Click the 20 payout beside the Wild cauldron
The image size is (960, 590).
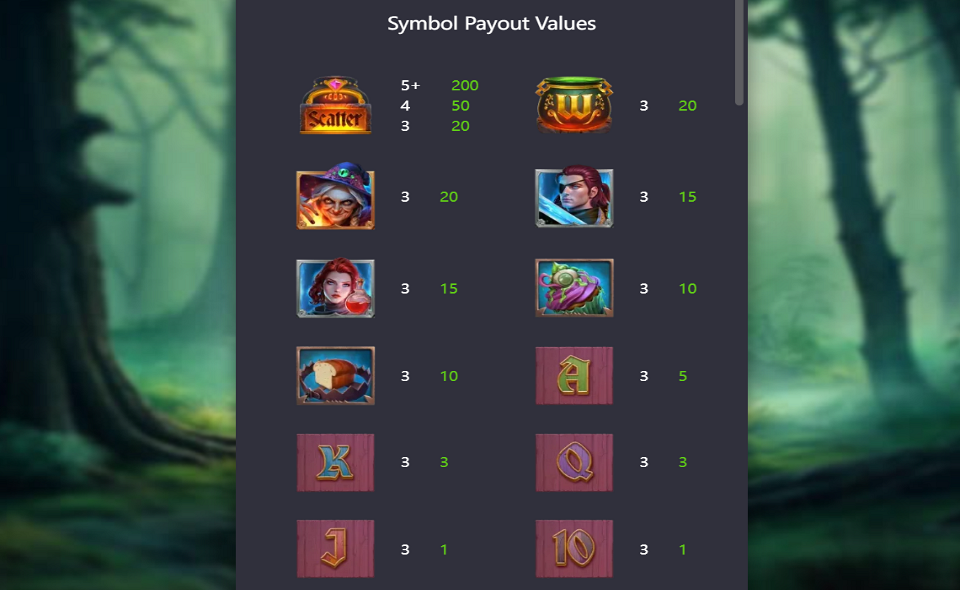[688, 106]
